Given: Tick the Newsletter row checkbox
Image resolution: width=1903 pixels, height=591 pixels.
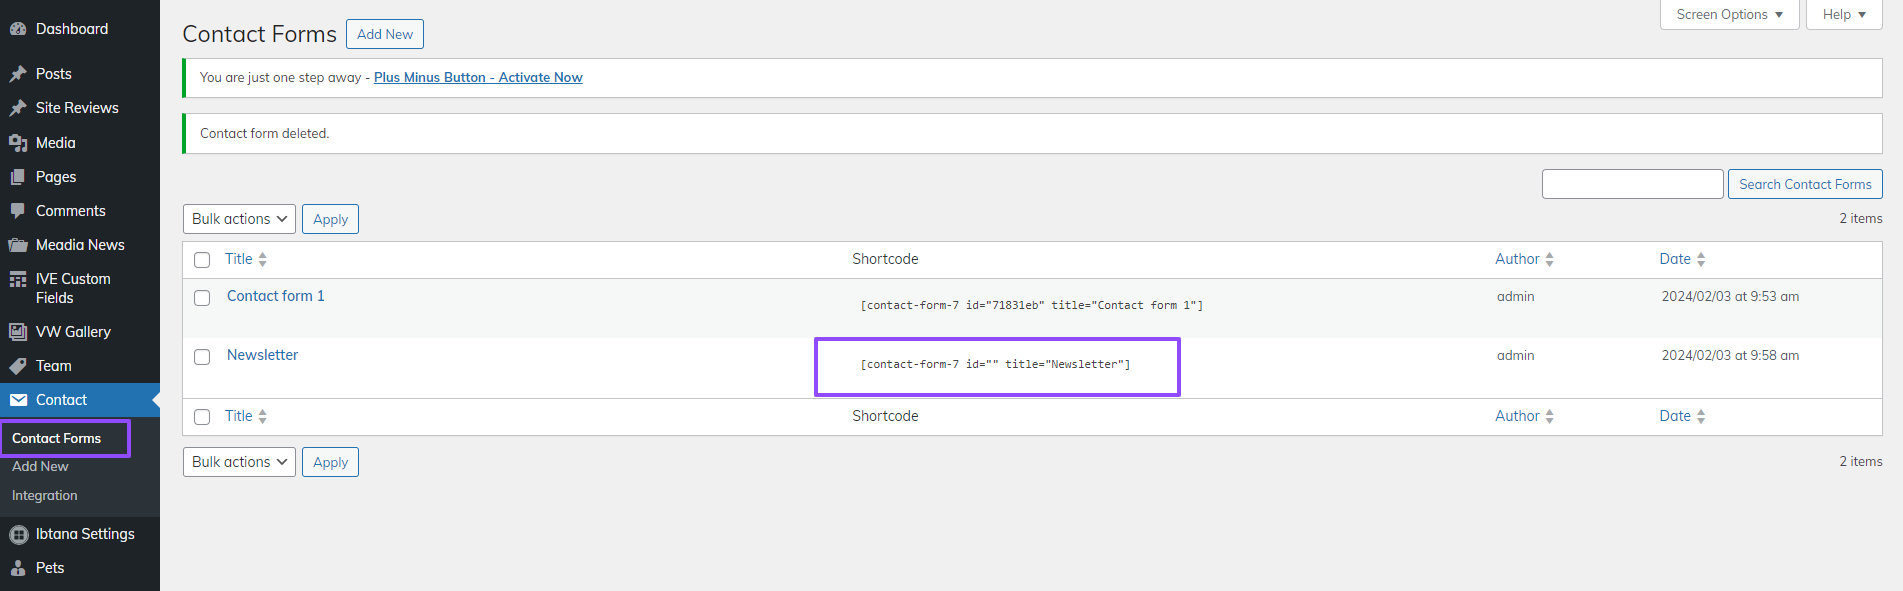Looking at the screenshot, I should (x=202, y=357).
